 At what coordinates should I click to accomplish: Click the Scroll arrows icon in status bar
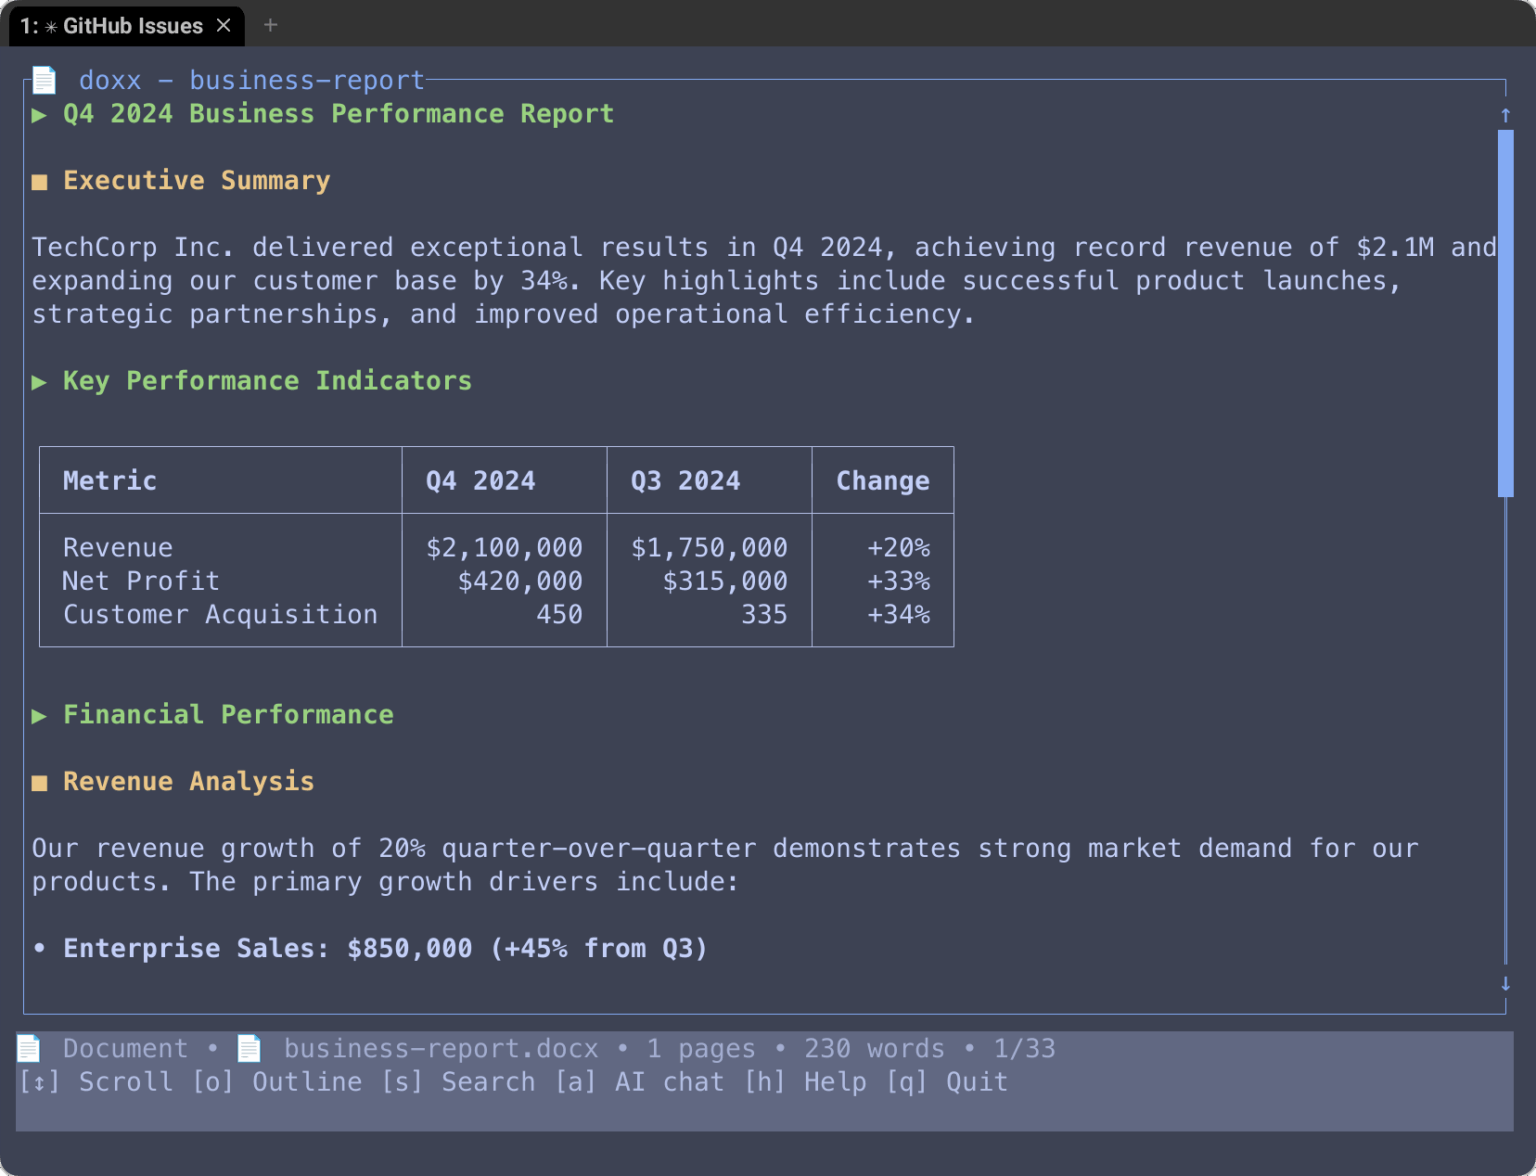(39, 1081)
